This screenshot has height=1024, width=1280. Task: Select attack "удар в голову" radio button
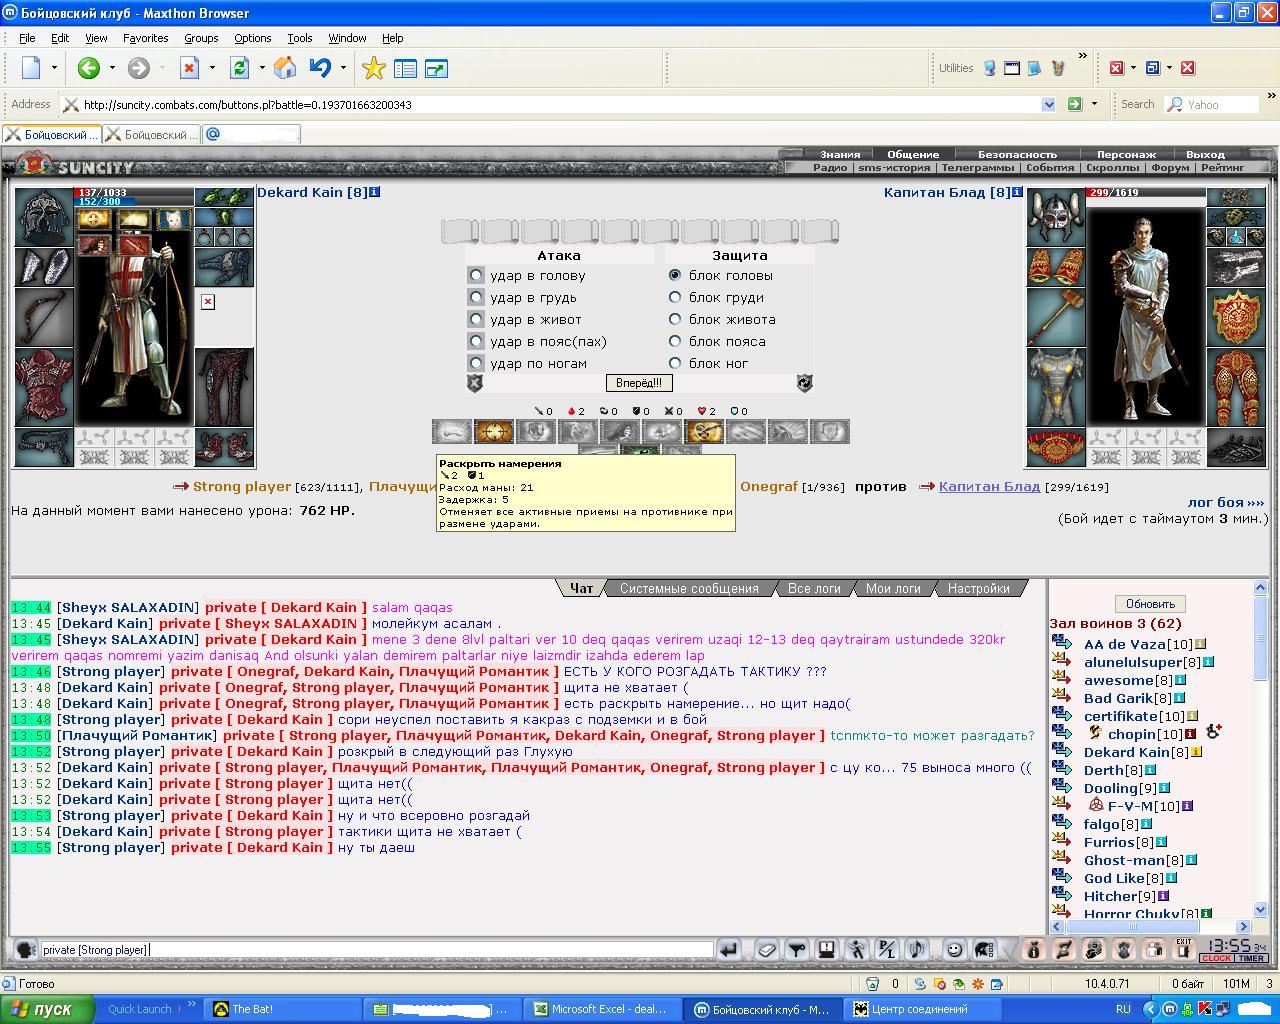click(x=476, y=275)
